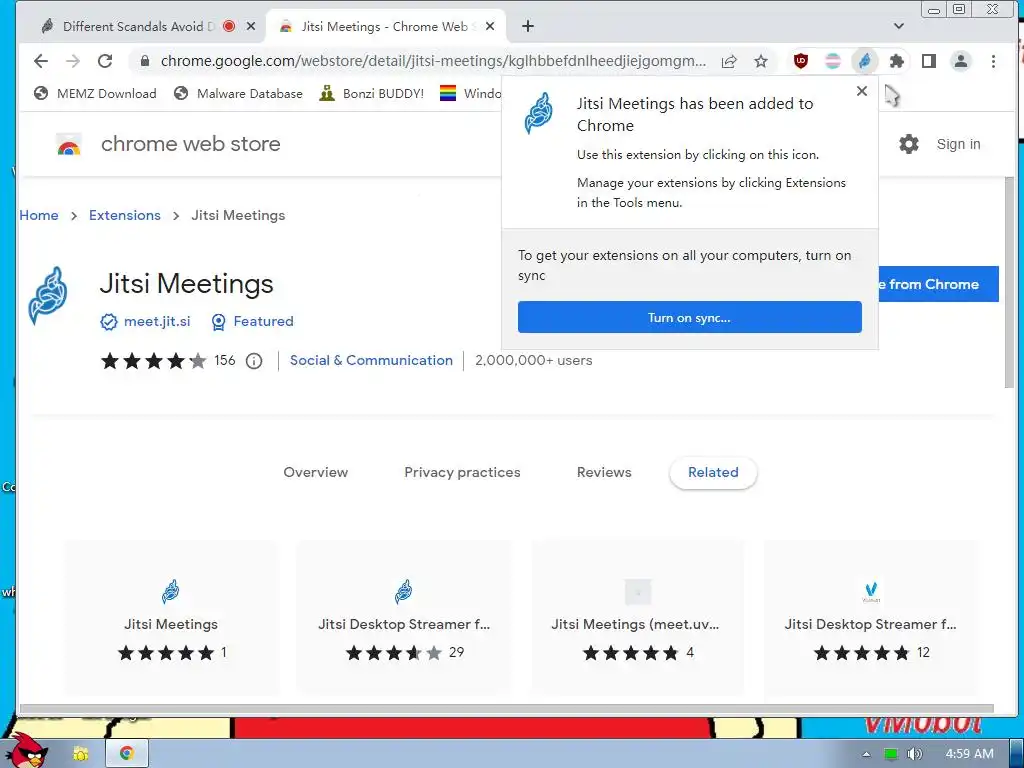Share this page via the share icon
This screenshot has height=768, width=1024.
pos(729,61)
